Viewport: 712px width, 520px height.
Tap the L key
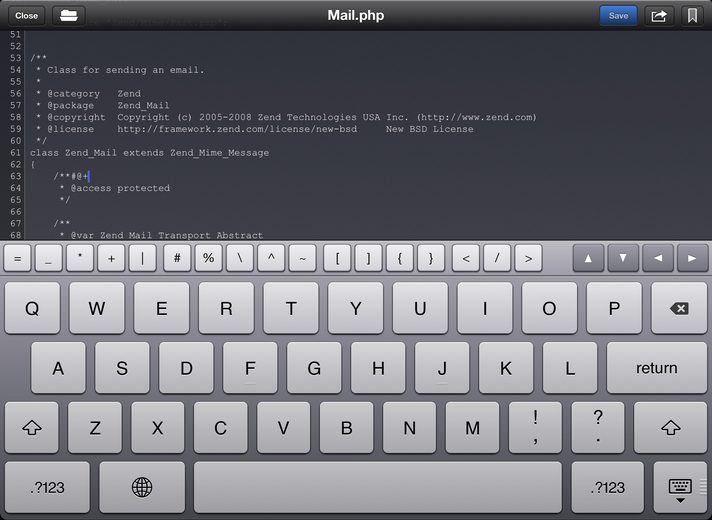coord(570,367)
